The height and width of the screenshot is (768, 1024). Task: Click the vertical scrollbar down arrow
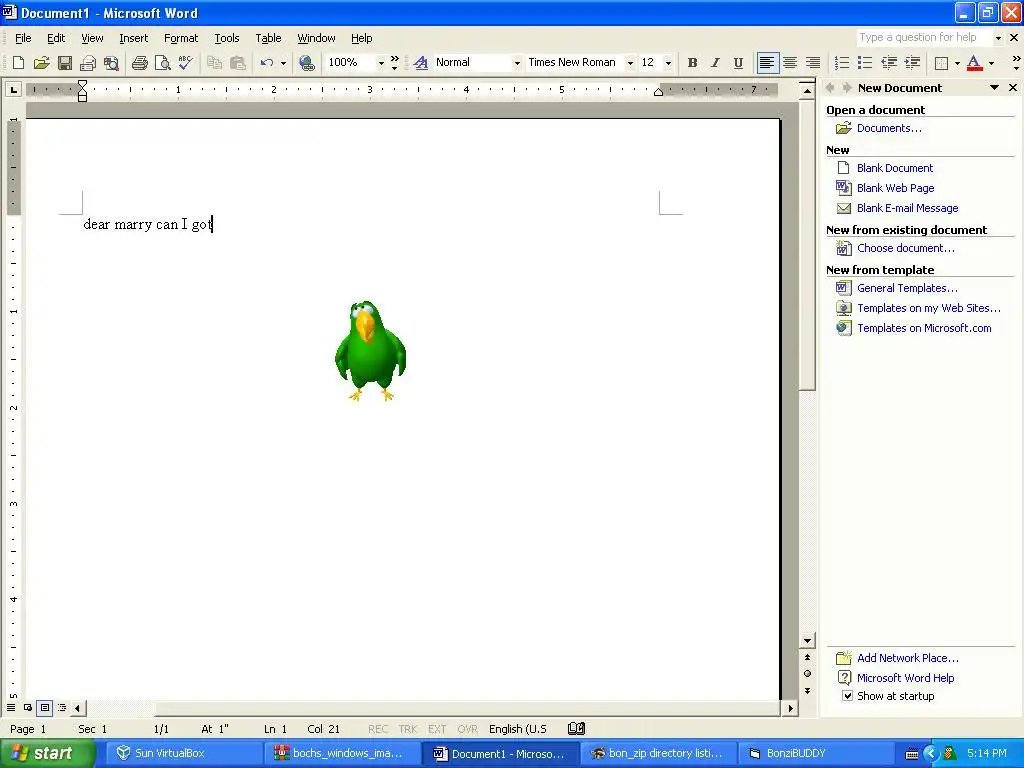click(x=807, y=641)
